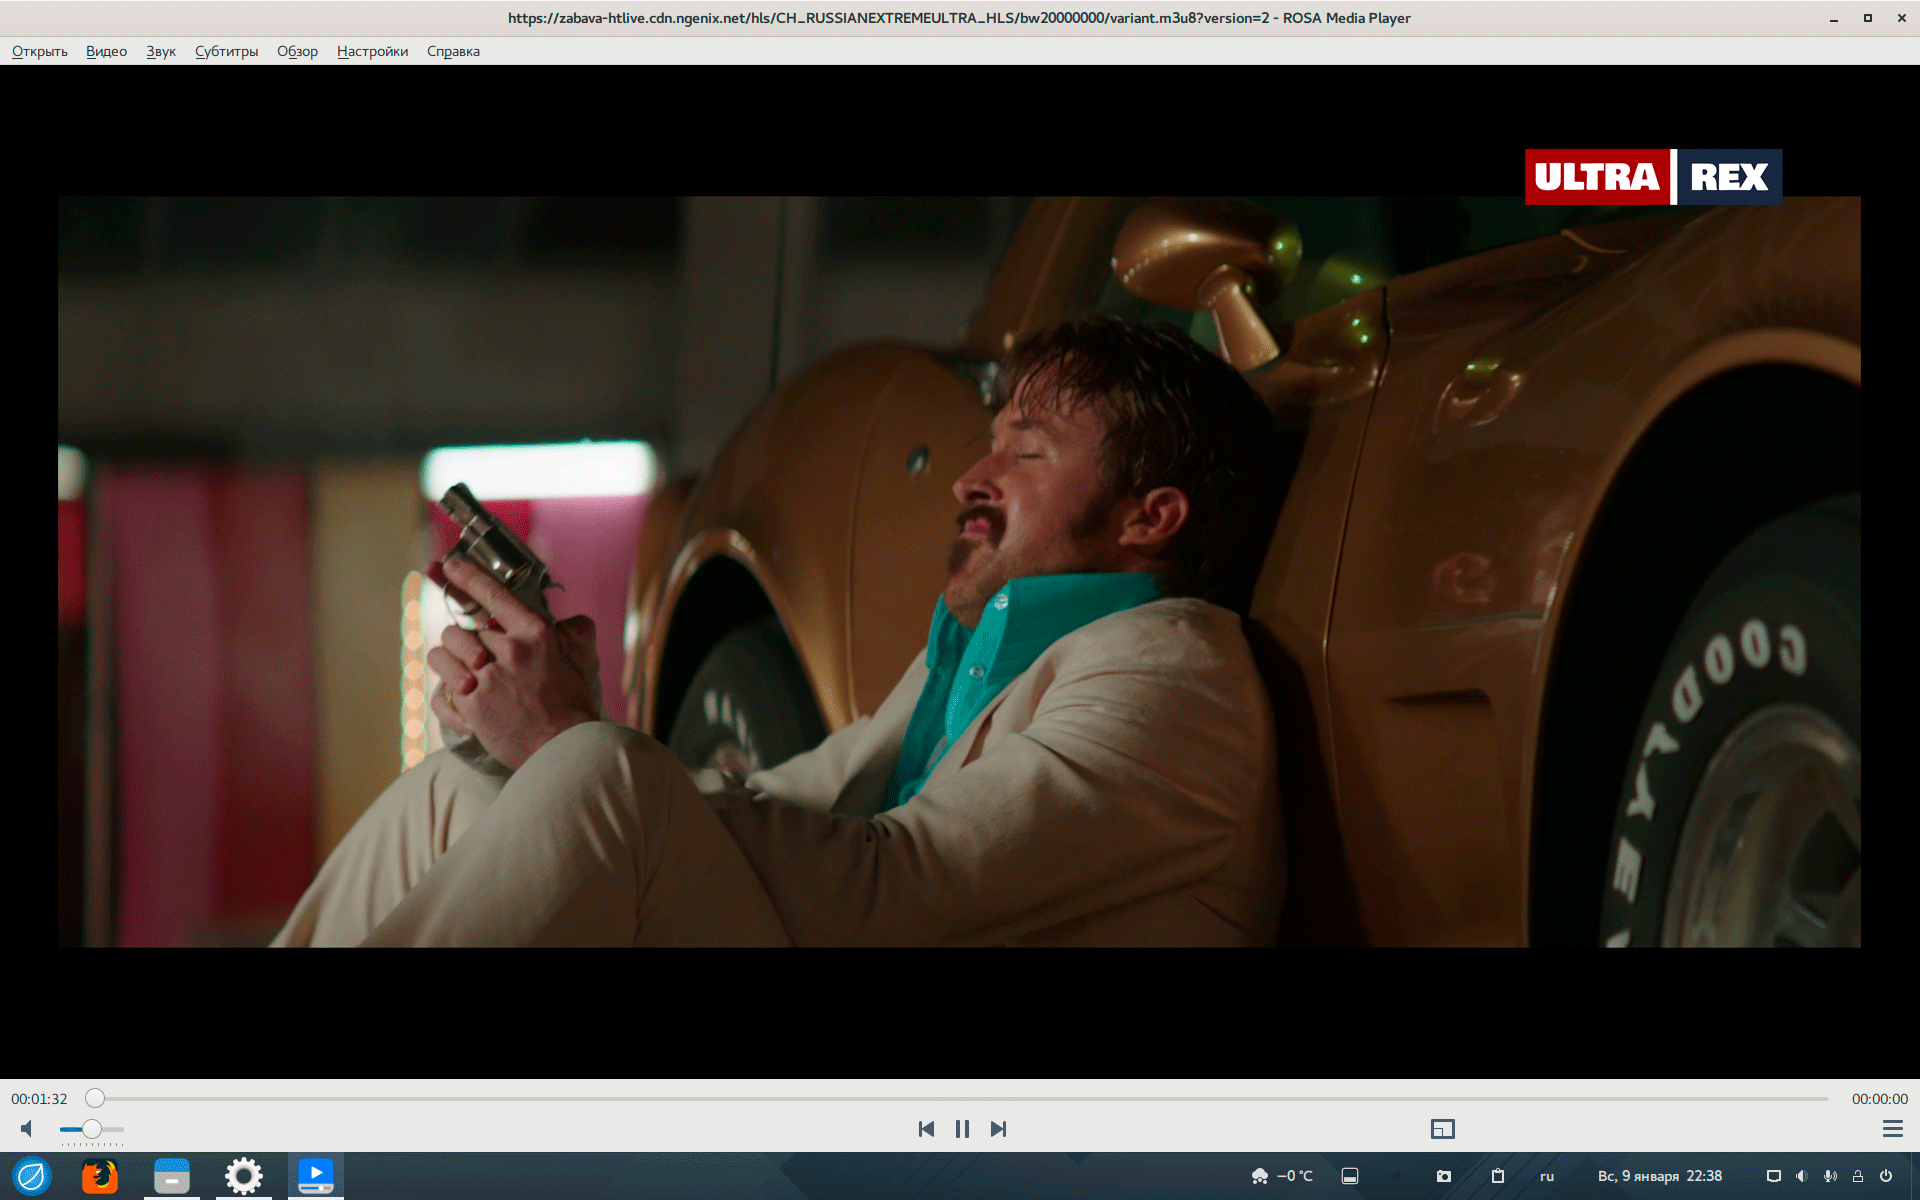
Task: Expand the Звук menu
Action: tap(161, 51)
